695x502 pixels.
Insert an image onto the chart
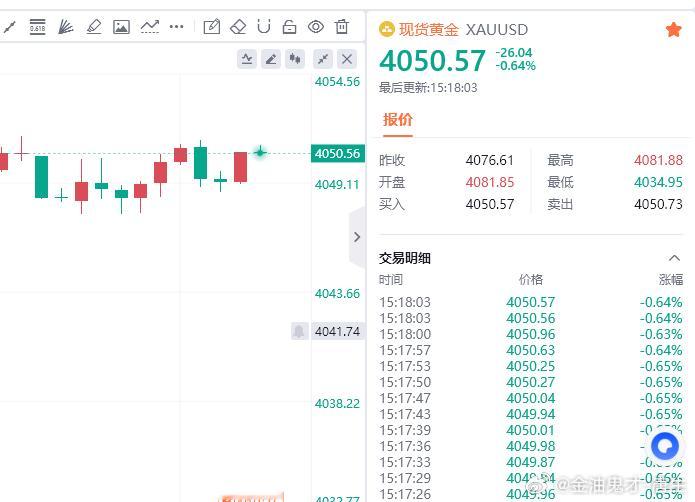121,27
